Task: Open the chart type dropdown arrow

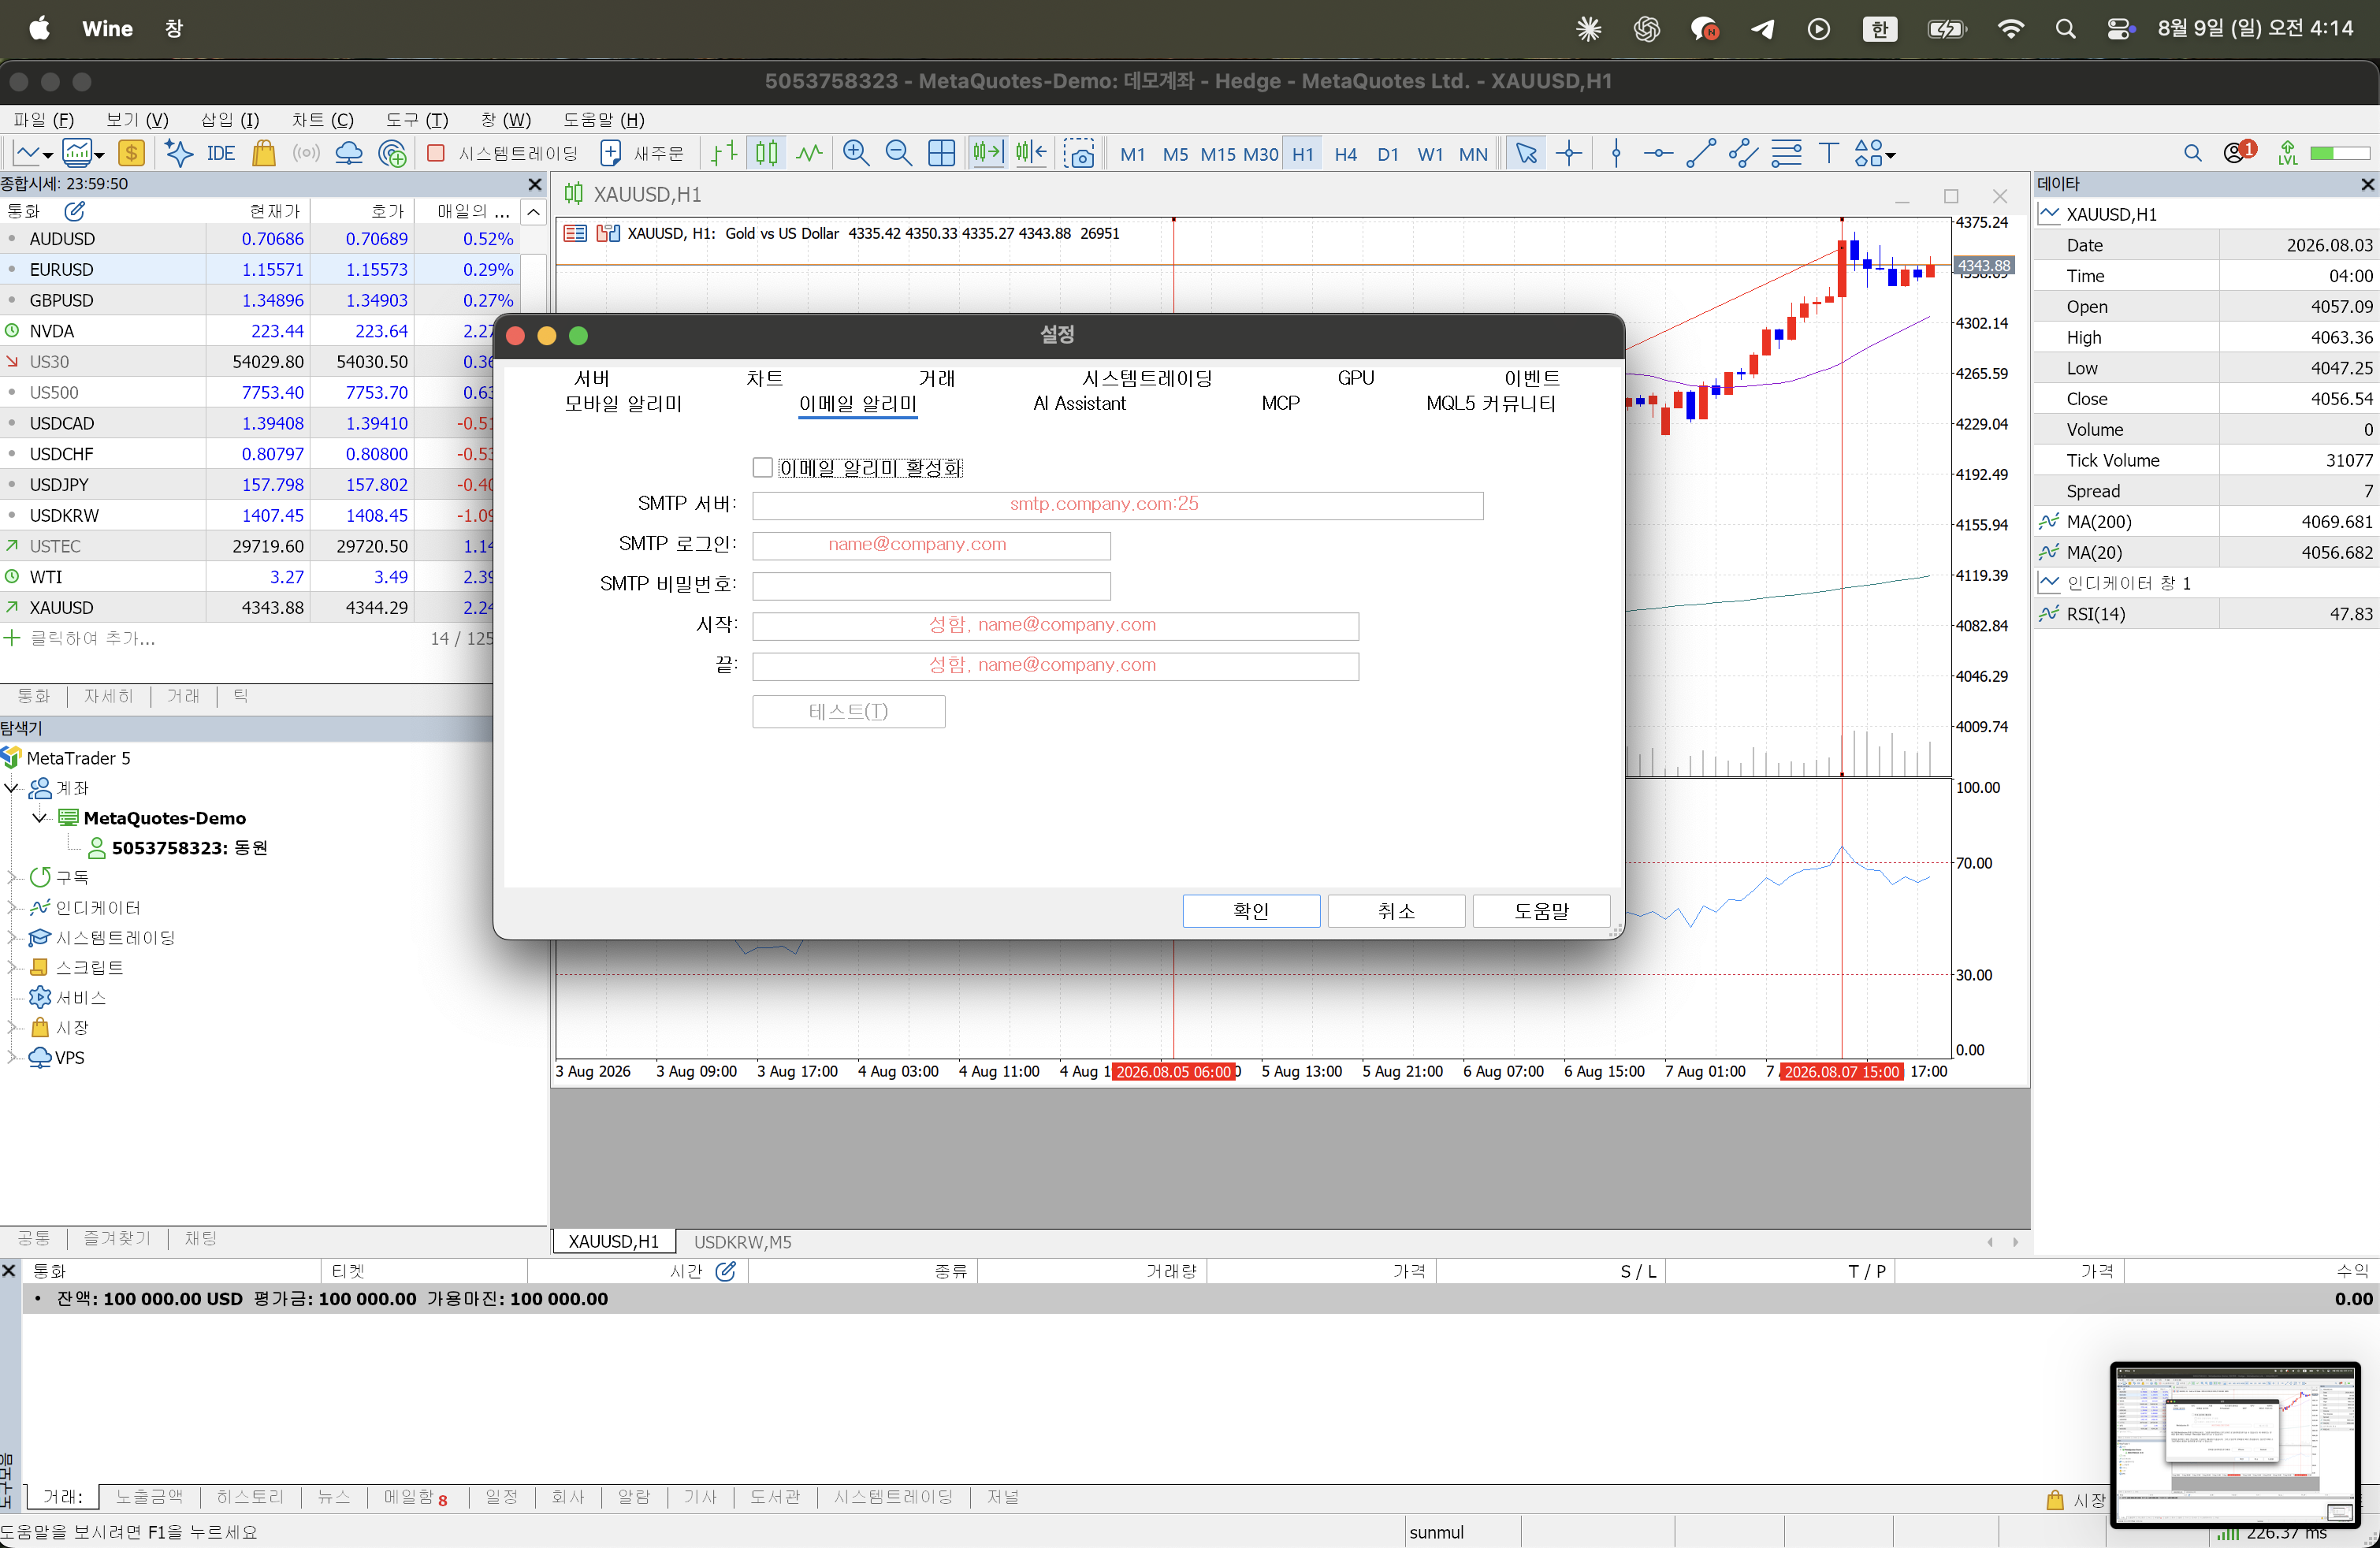Action: pos(47,155)
